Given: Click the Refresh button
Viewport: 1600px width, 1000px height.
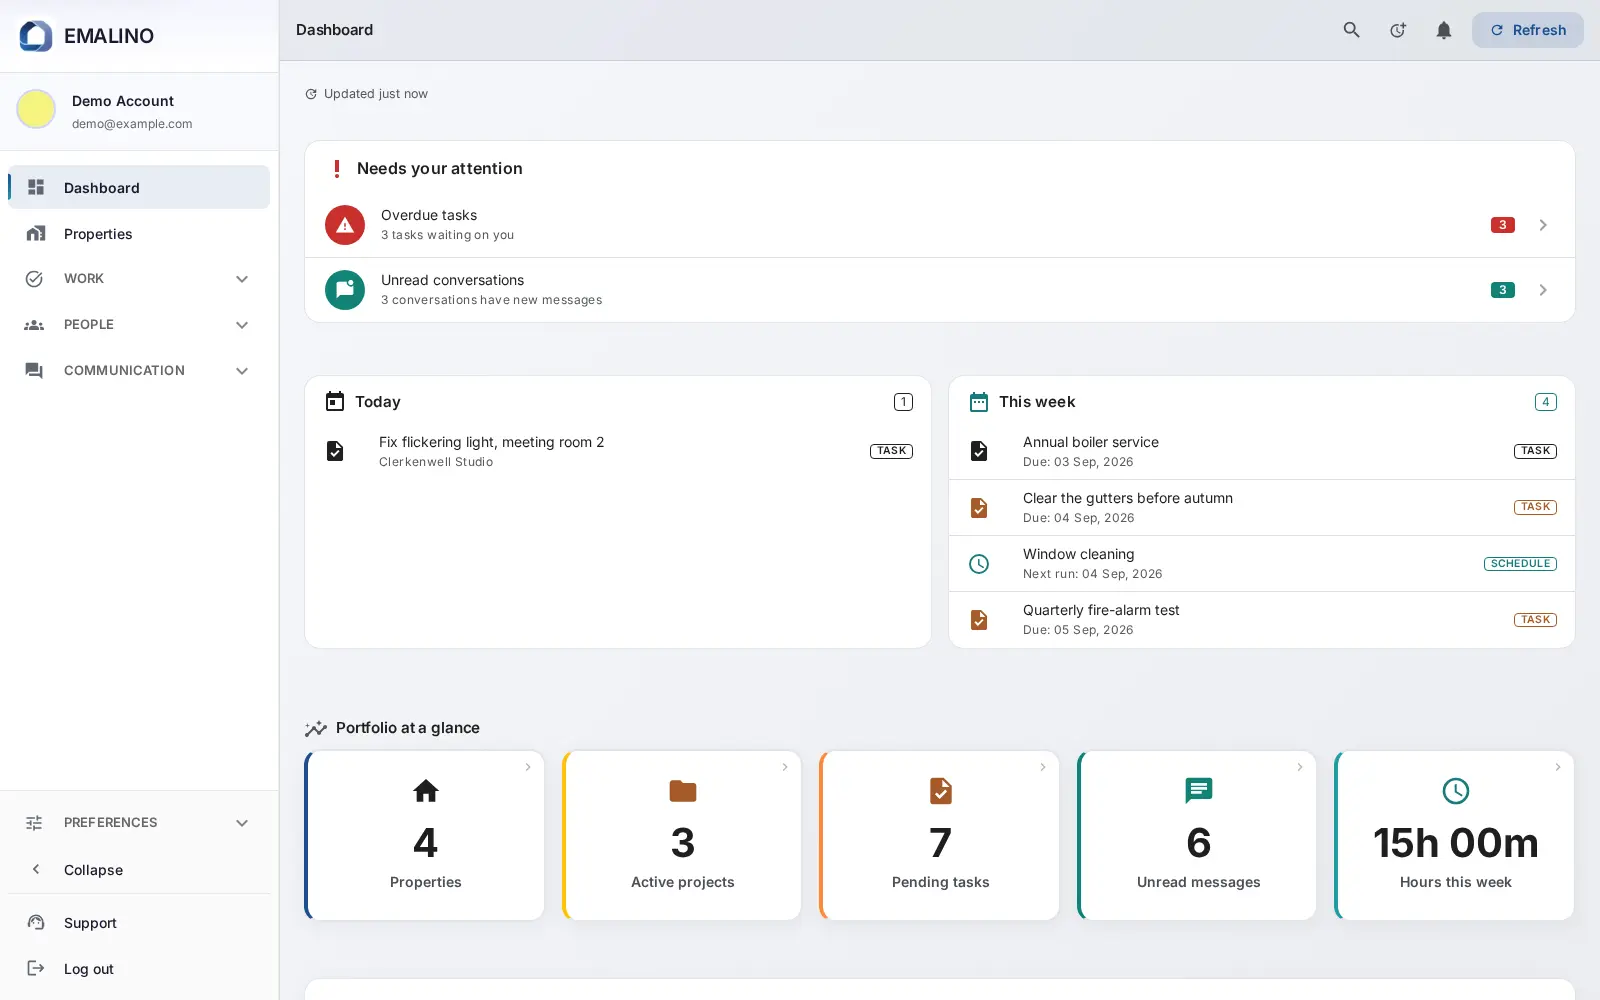Looking at the screenshot, I should [1527, 30].
